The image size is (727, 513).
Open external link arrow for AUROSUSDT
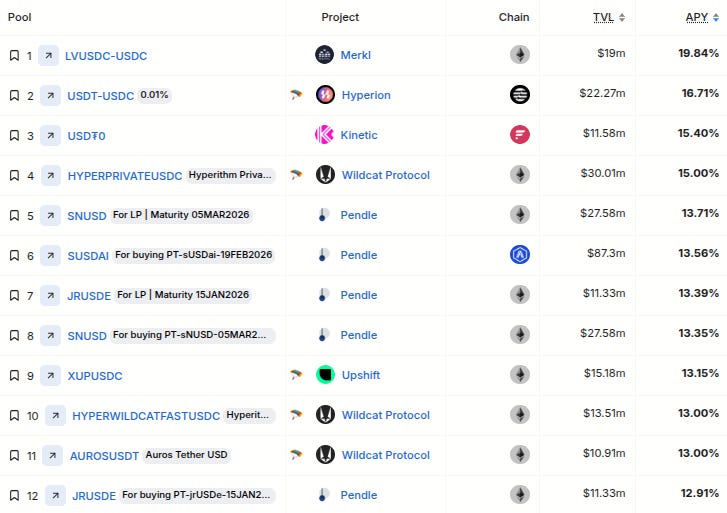[52, 455]
